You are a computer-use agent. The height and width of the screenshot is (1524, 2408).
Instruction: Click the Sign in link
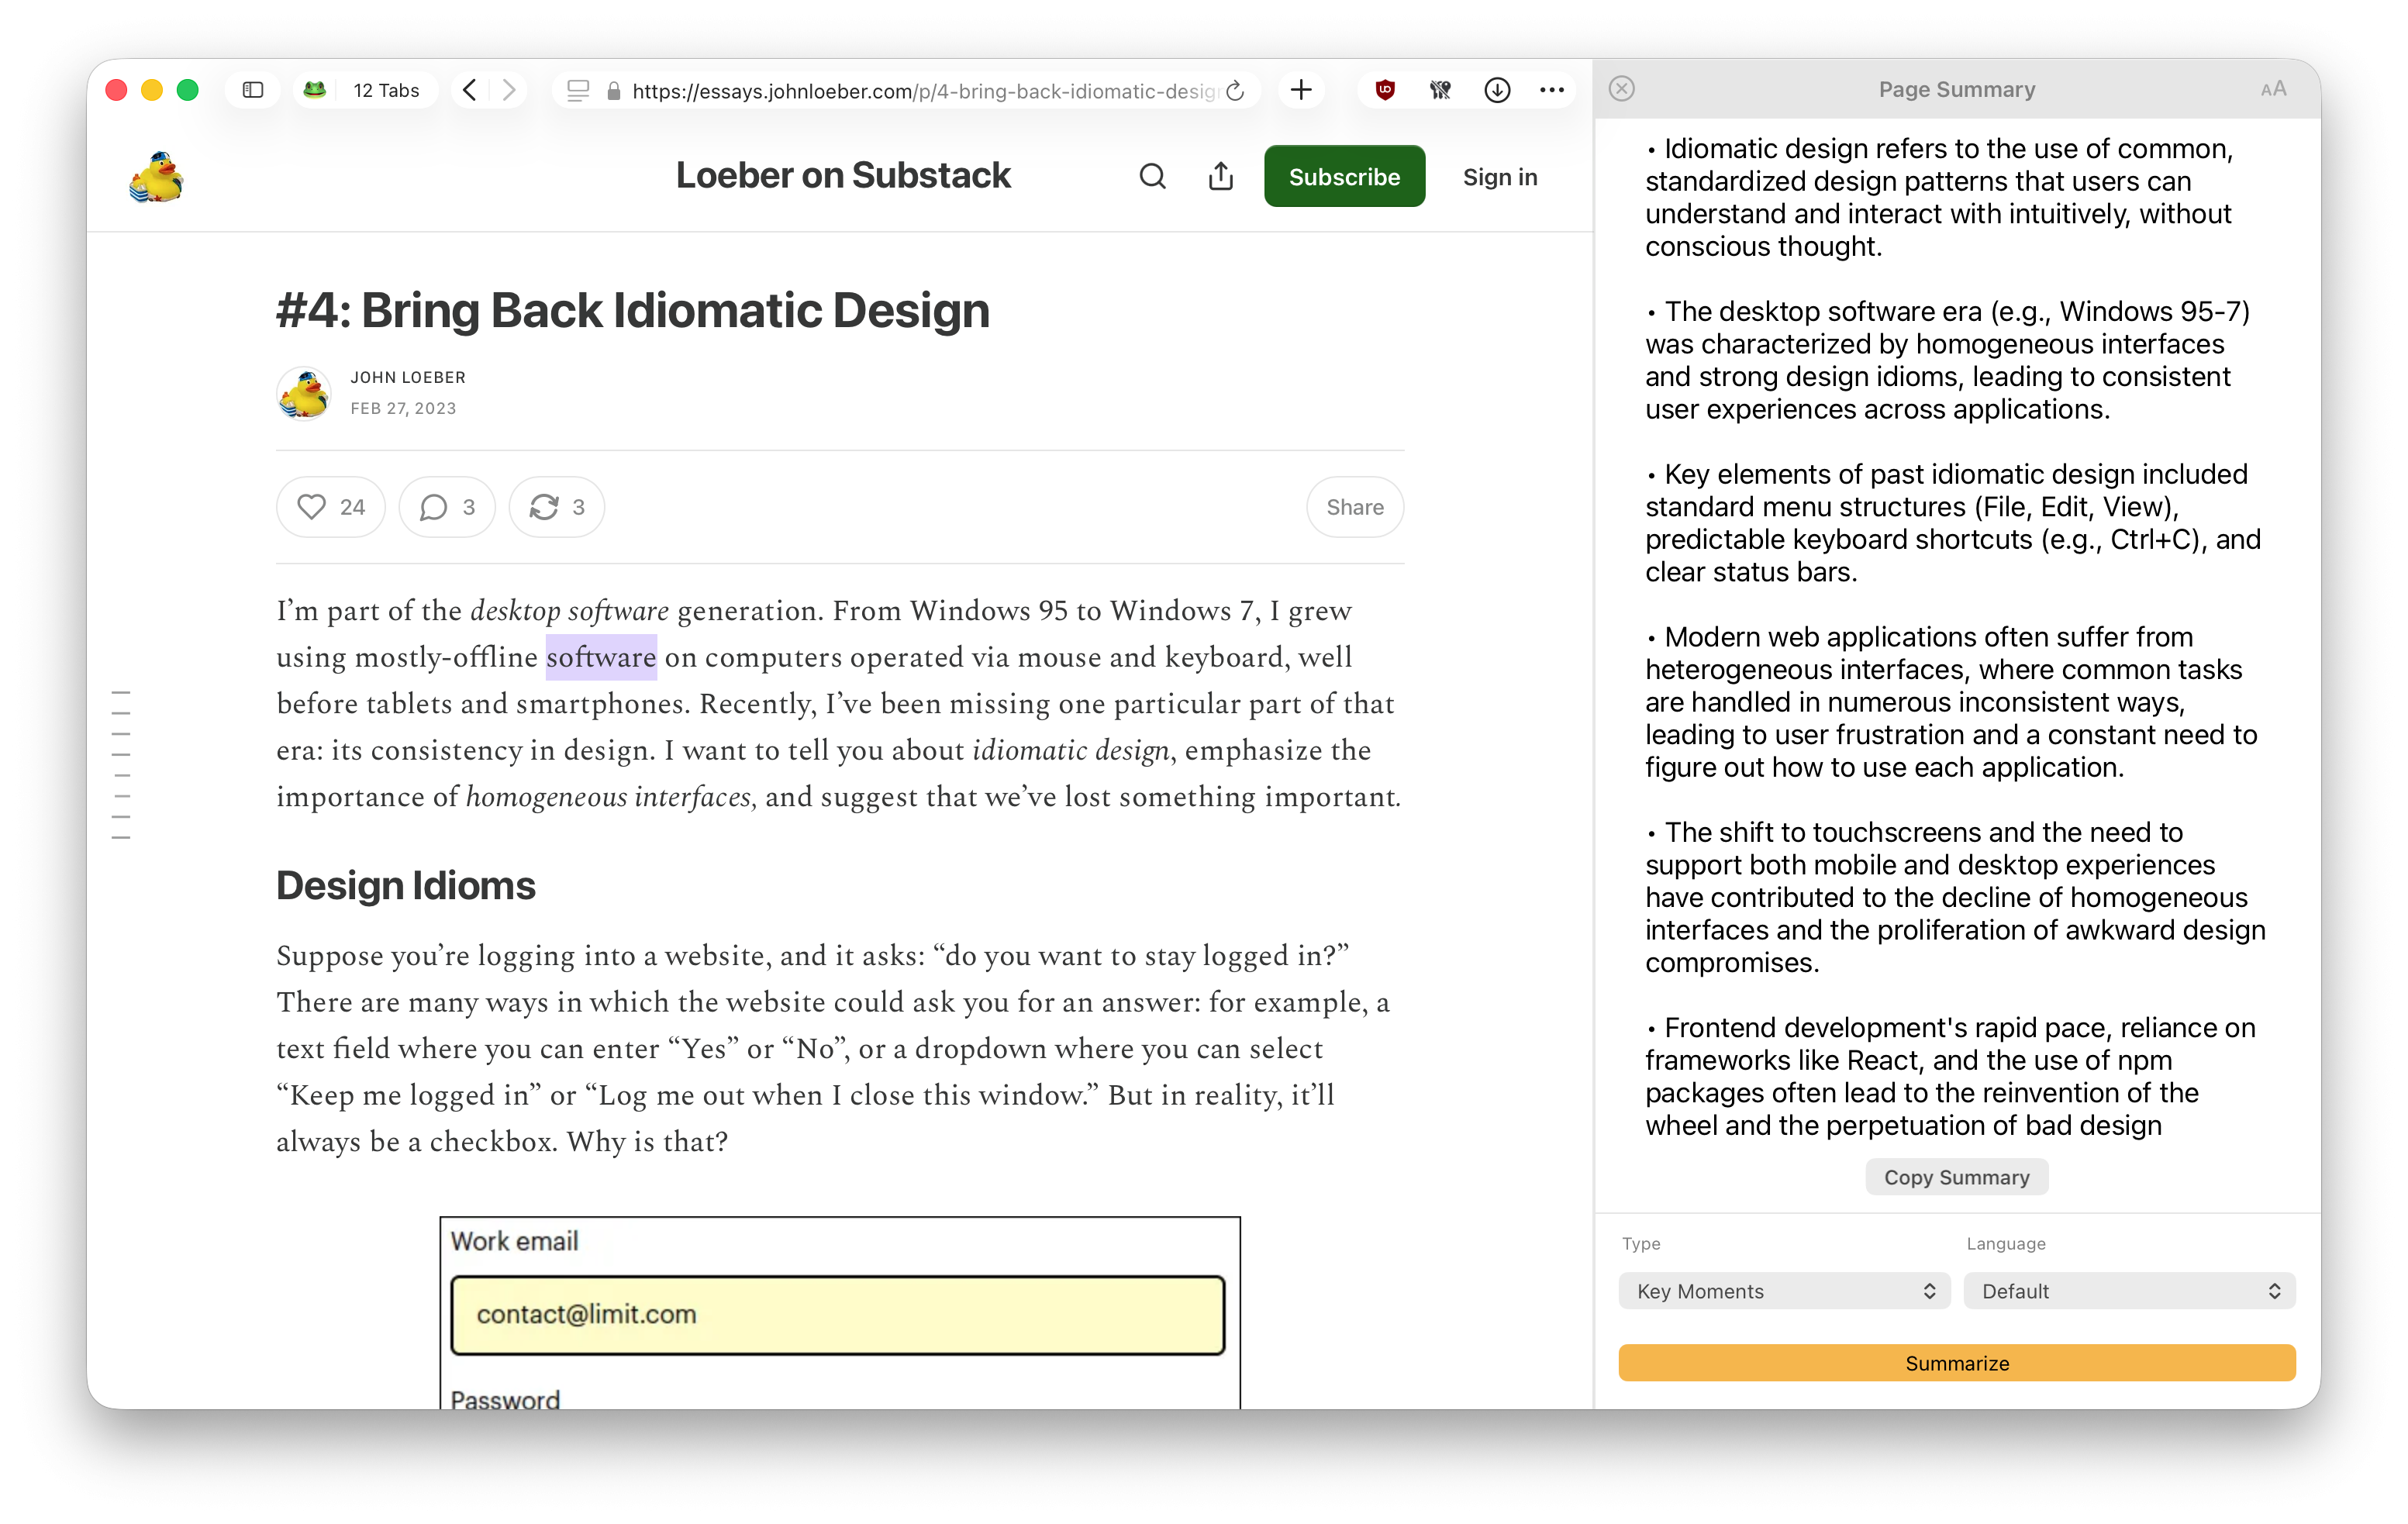pos(1499,177)
